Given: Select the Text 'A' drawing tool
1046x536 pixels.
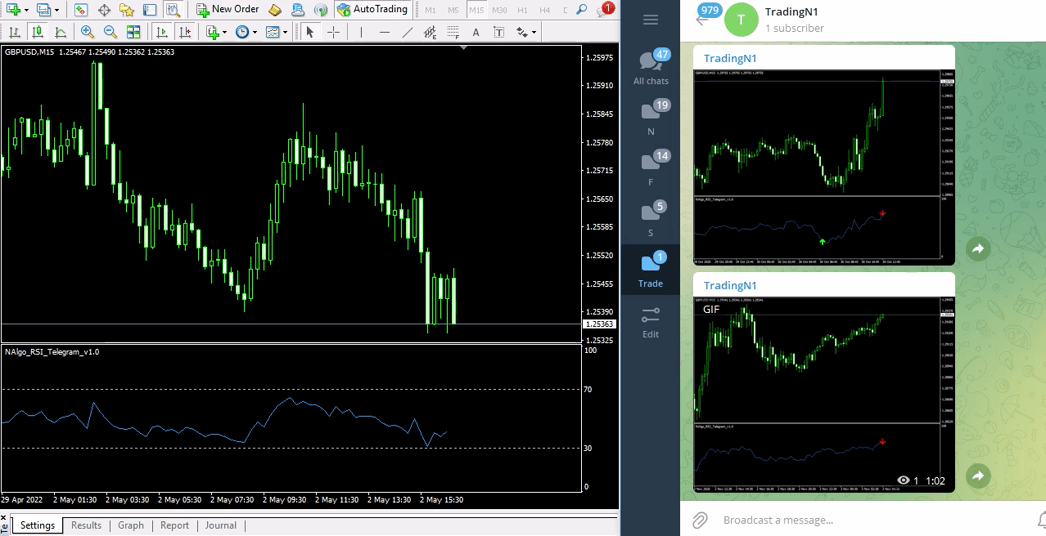Looking at the screenshot, I should tap(476, 31).
